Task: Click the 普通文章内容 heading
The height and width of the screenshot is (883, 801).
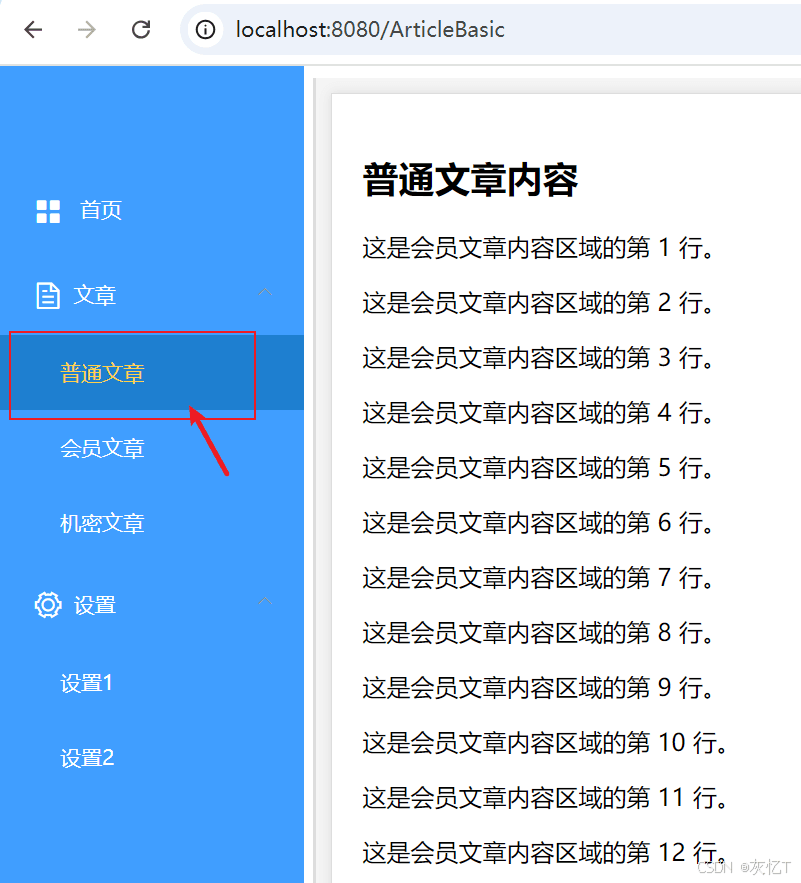Action: coord(470,180)
